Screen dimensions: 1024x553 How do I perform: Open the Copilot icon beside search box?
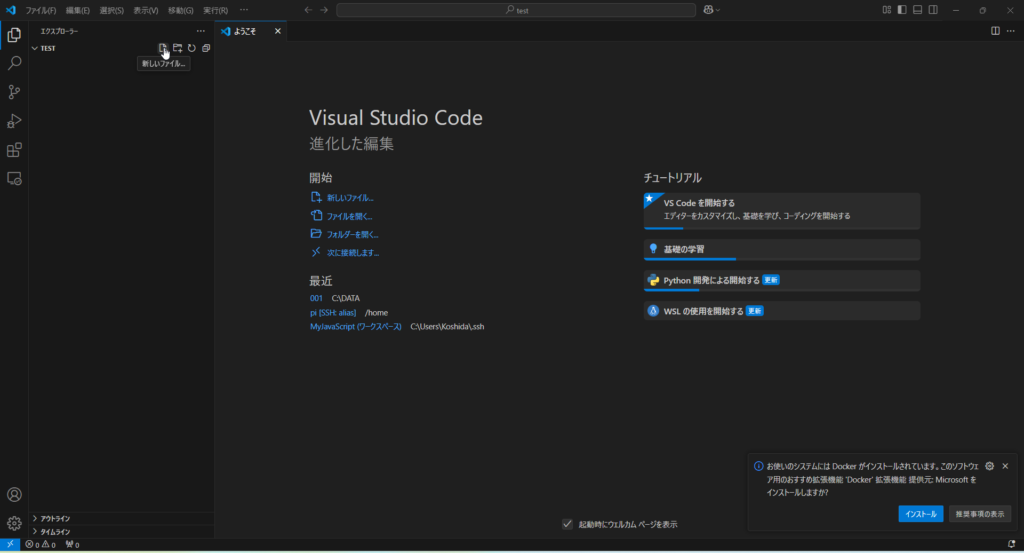click(x=709, y=10)
